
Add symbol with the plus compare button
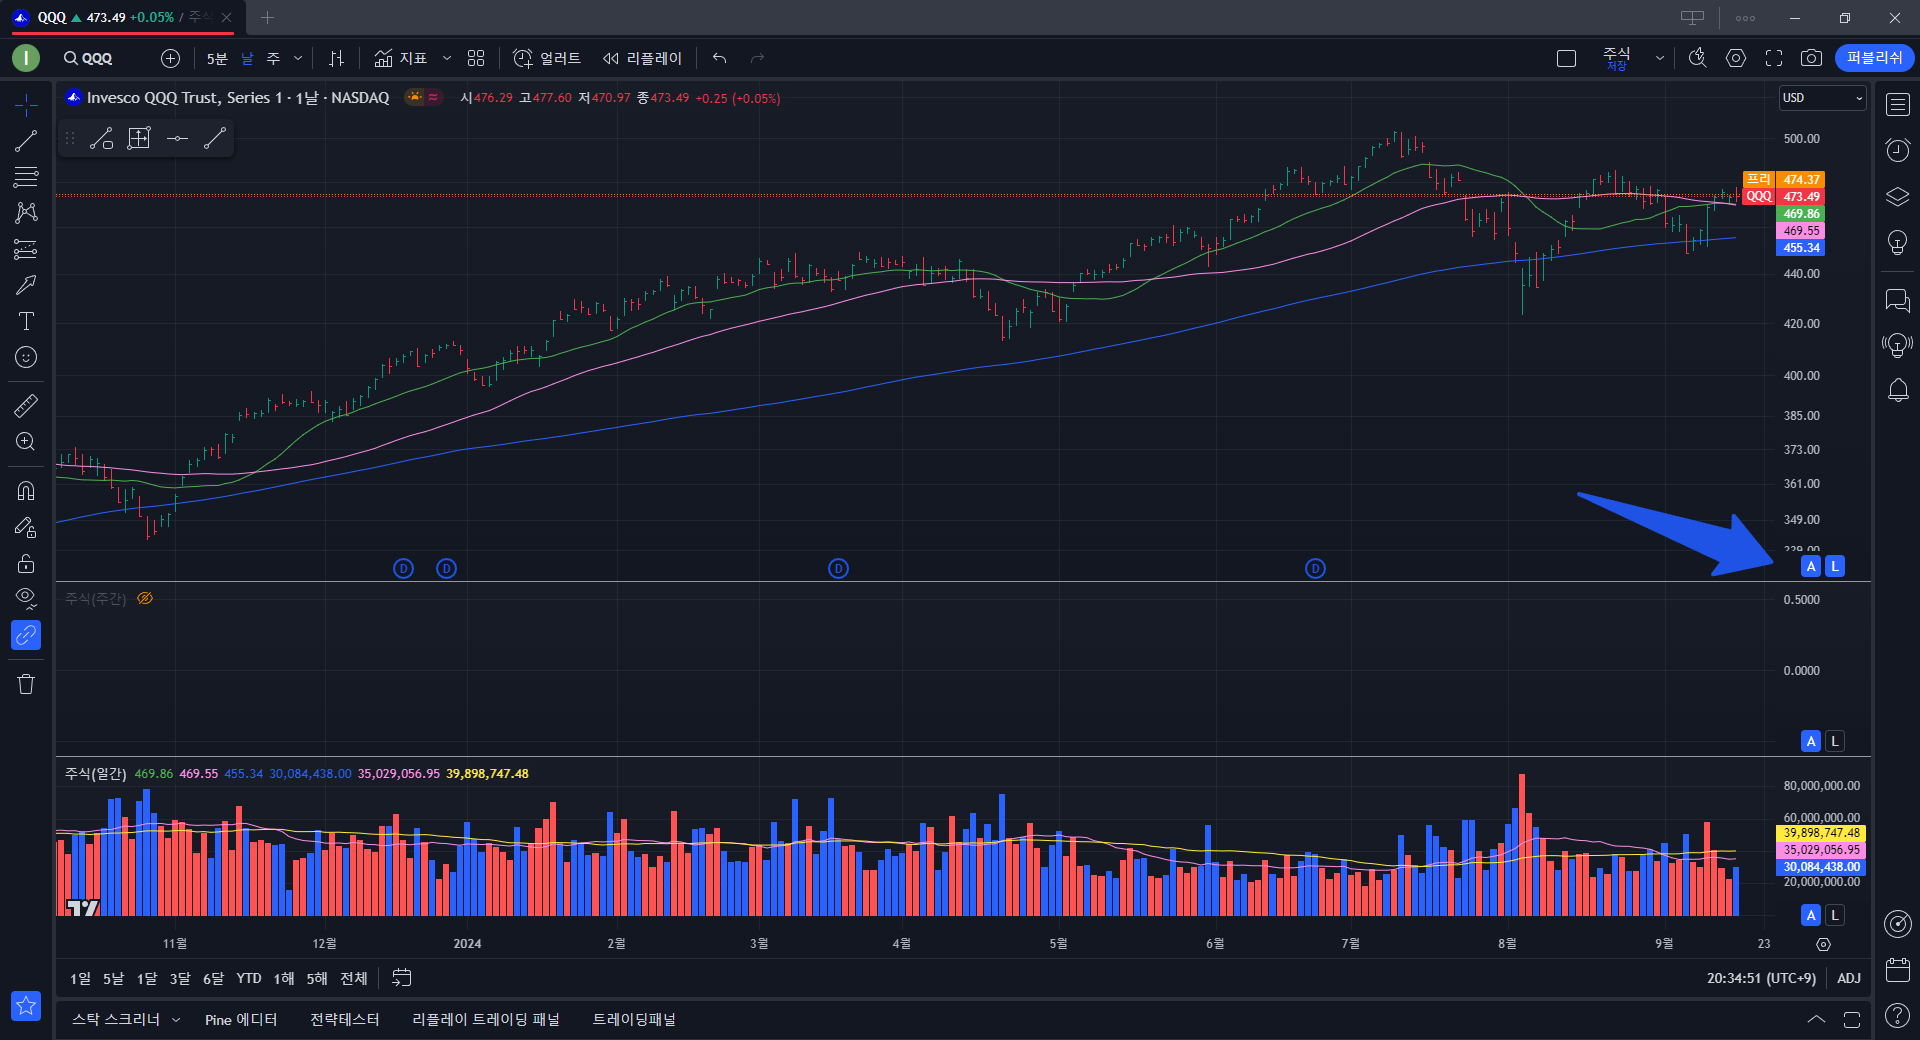(x=170, y=58)
